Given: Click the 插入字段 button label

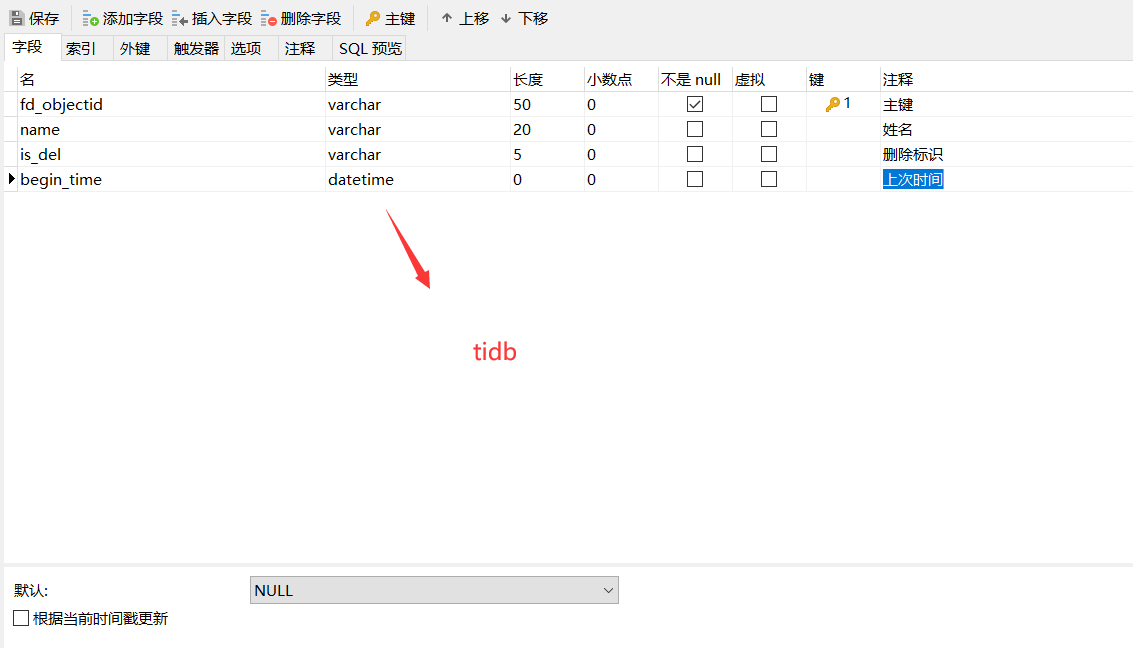Looking at the screenshot, I should [x=222, y=19].
